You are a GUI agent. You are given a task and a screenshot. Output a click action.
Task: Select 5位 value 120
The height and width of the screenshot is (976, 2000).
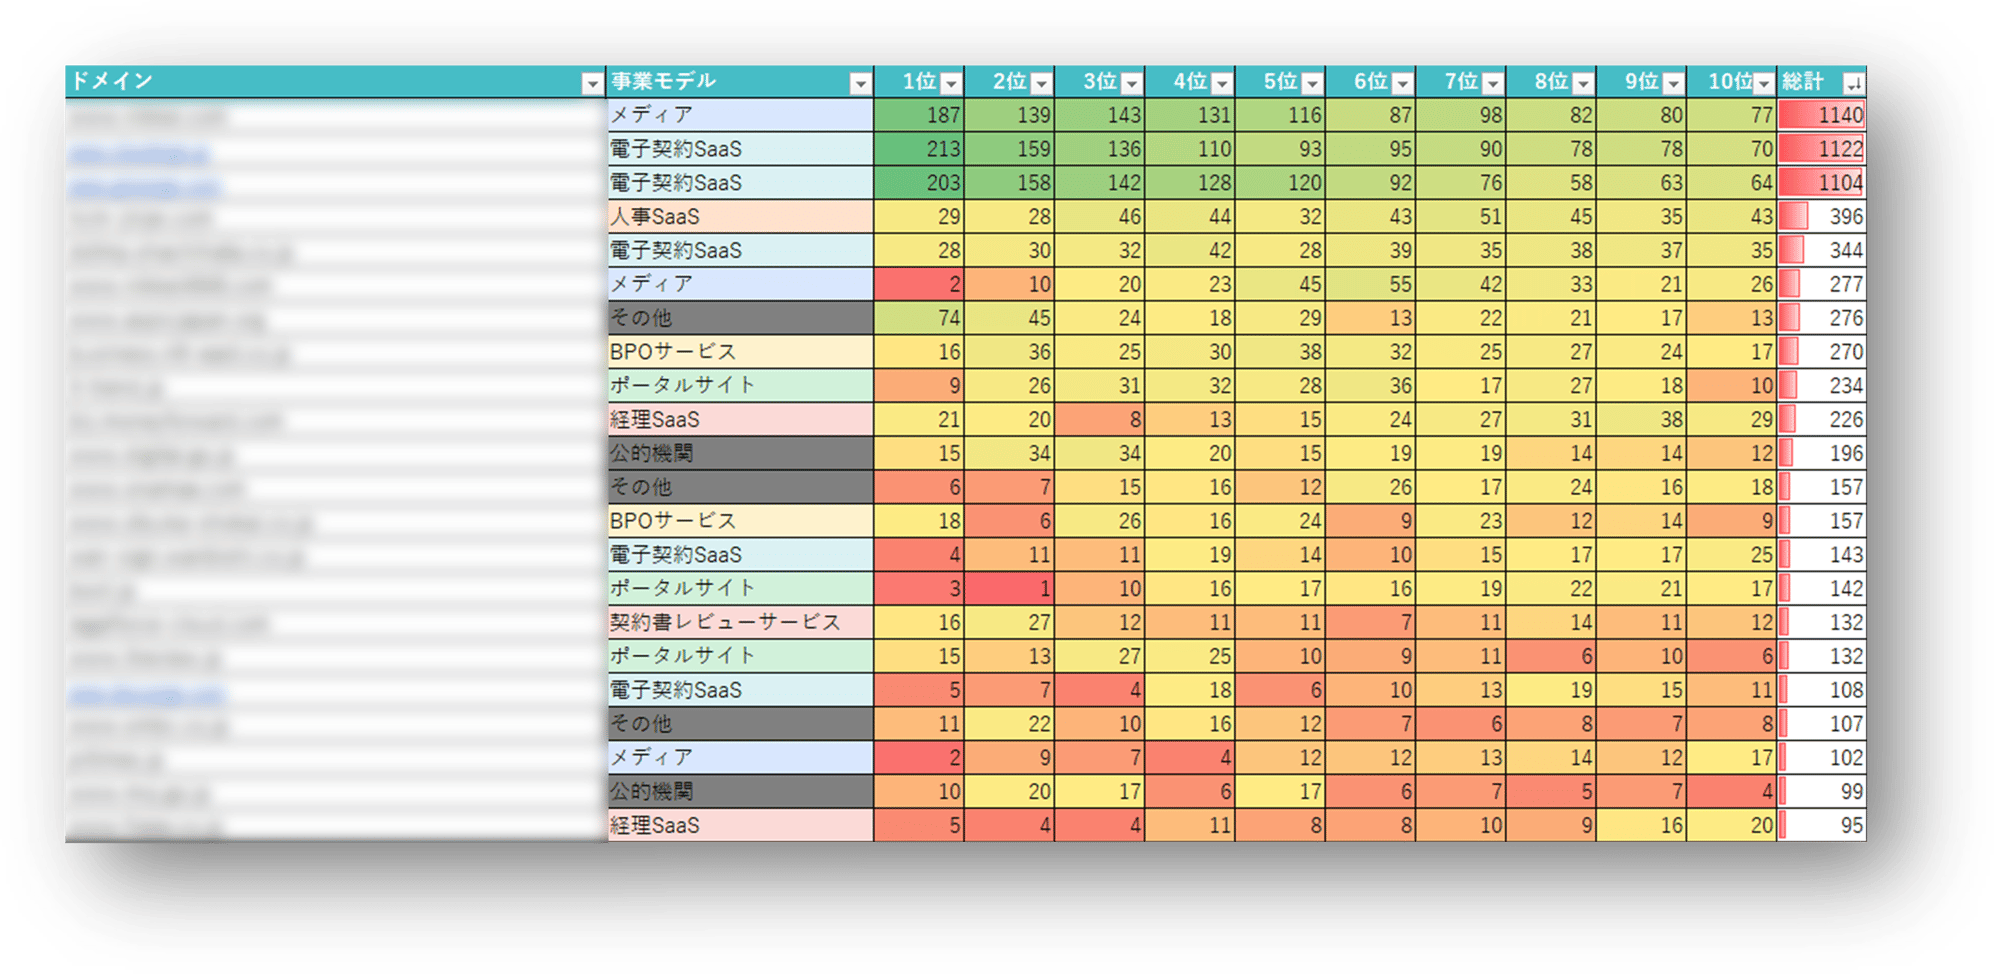point(1280,183)
